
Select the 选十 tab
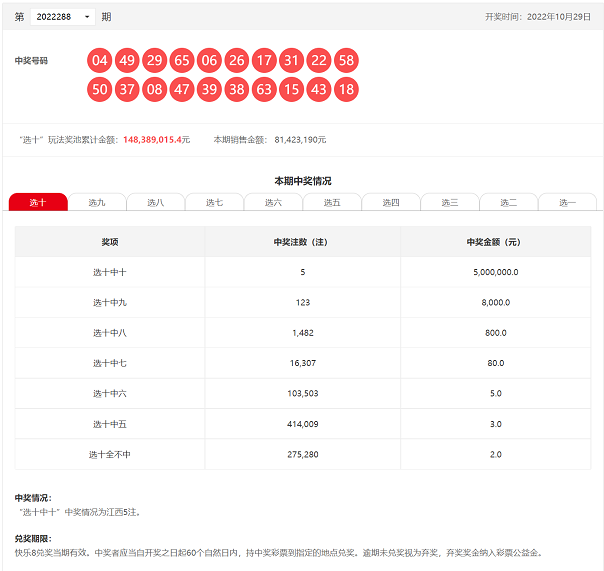point(38,202)
